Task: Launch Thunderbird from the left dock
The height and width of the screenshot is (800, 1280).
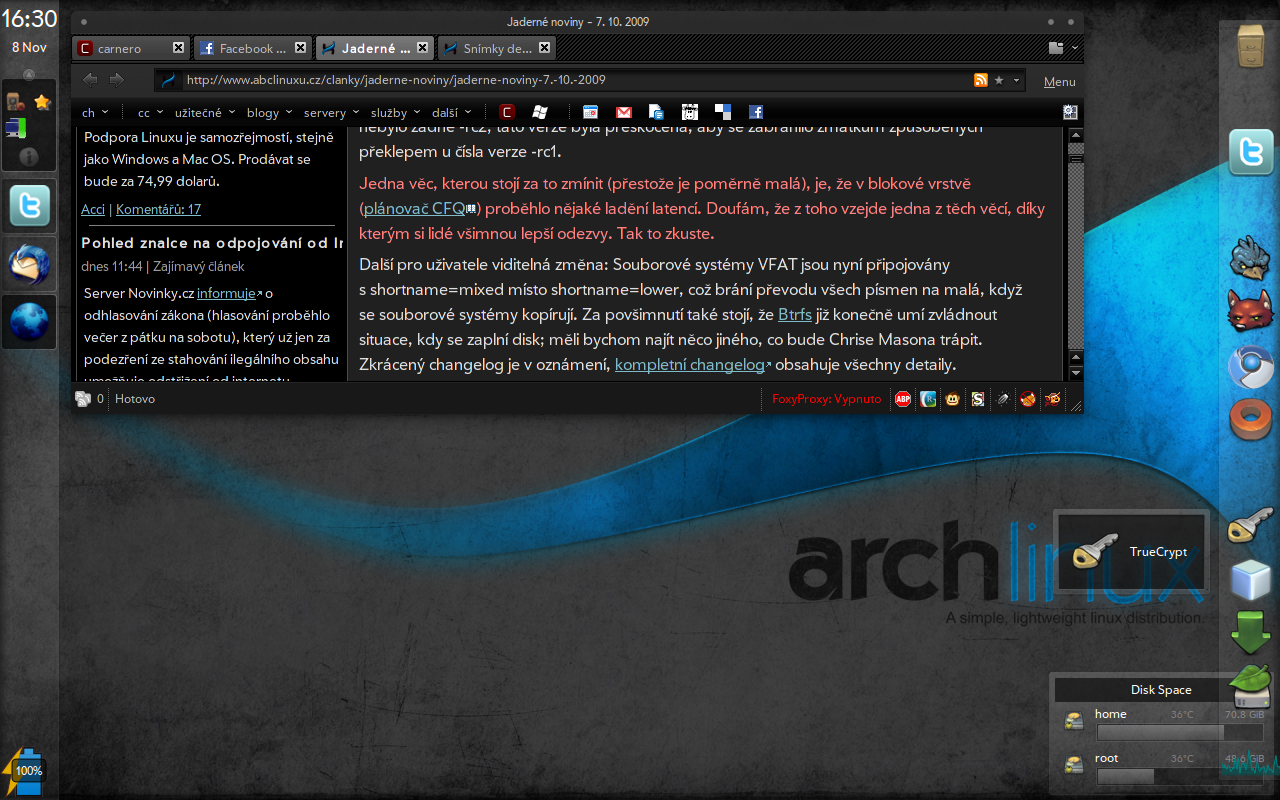Action: pyautogui.click(x=30, y=268)
